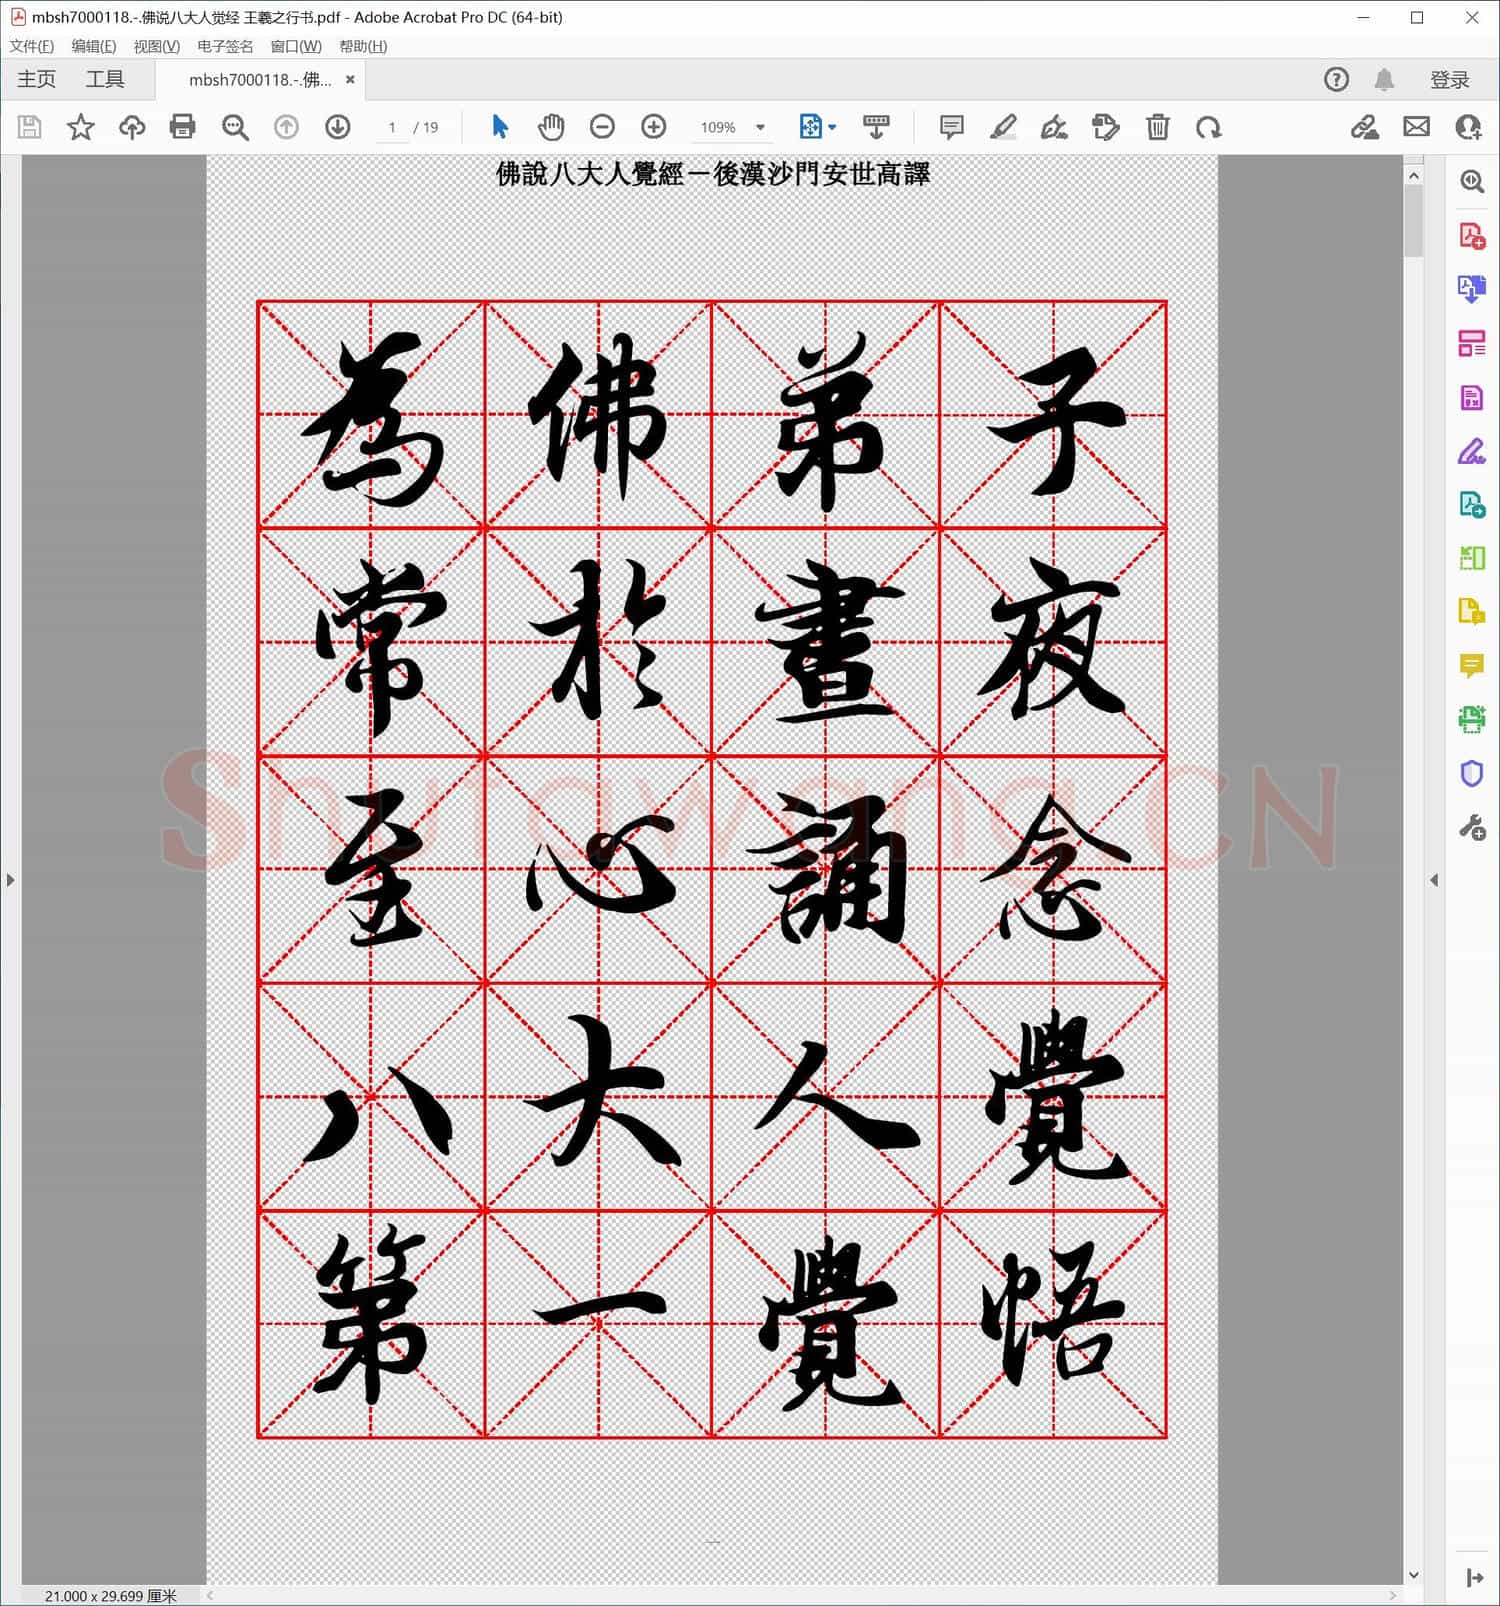This screenshot has height=1606, width=1500.
Task: Open Organize Pages tool in right pane
Action: tap(1471, 344)
